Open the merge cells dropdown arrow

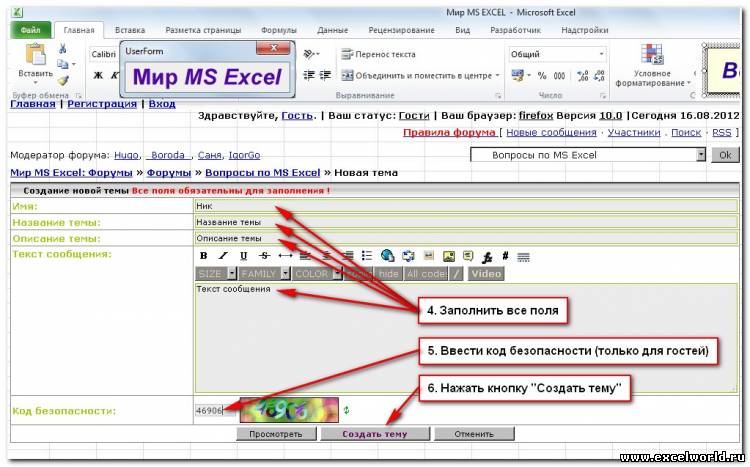pyautogui.click(x=497, y=76)
